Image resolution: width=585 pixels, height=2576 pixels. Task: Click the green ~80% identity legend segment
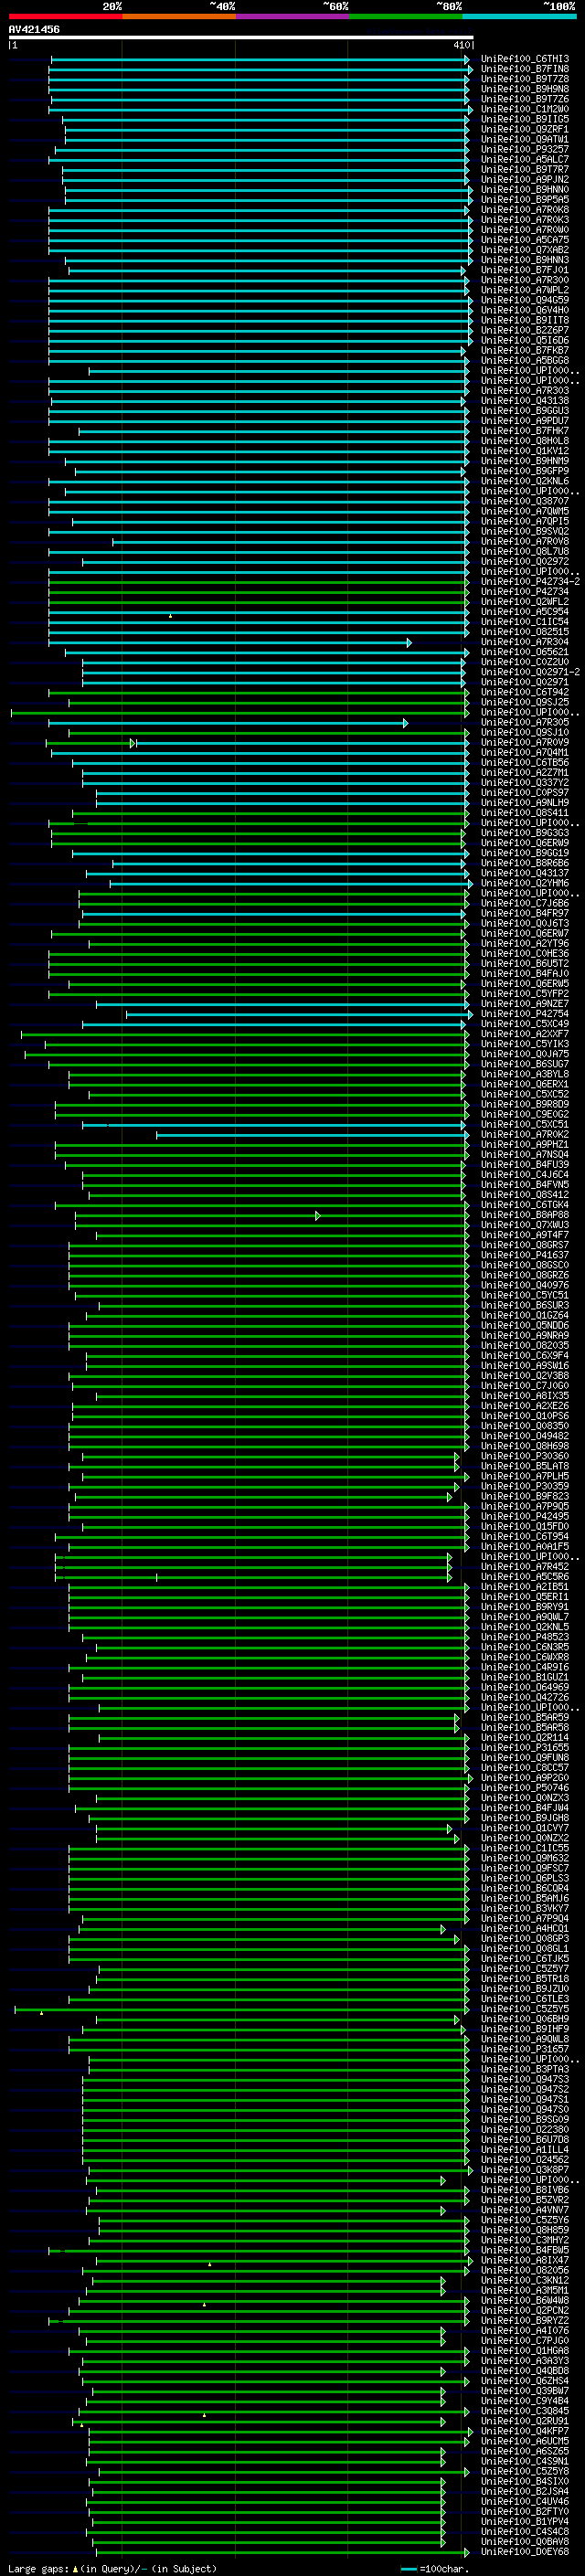pos(405,16)
